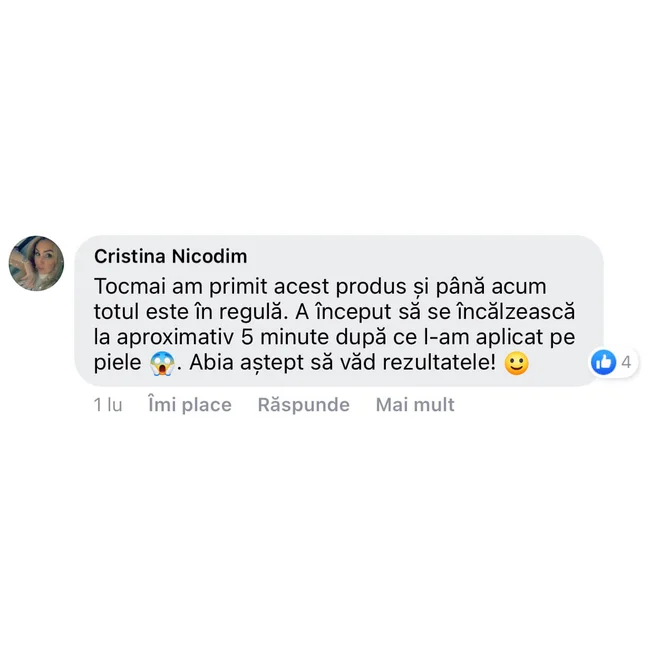Click the word Abia in the comment
Screen dimensions: 650x650
point(211,362)
